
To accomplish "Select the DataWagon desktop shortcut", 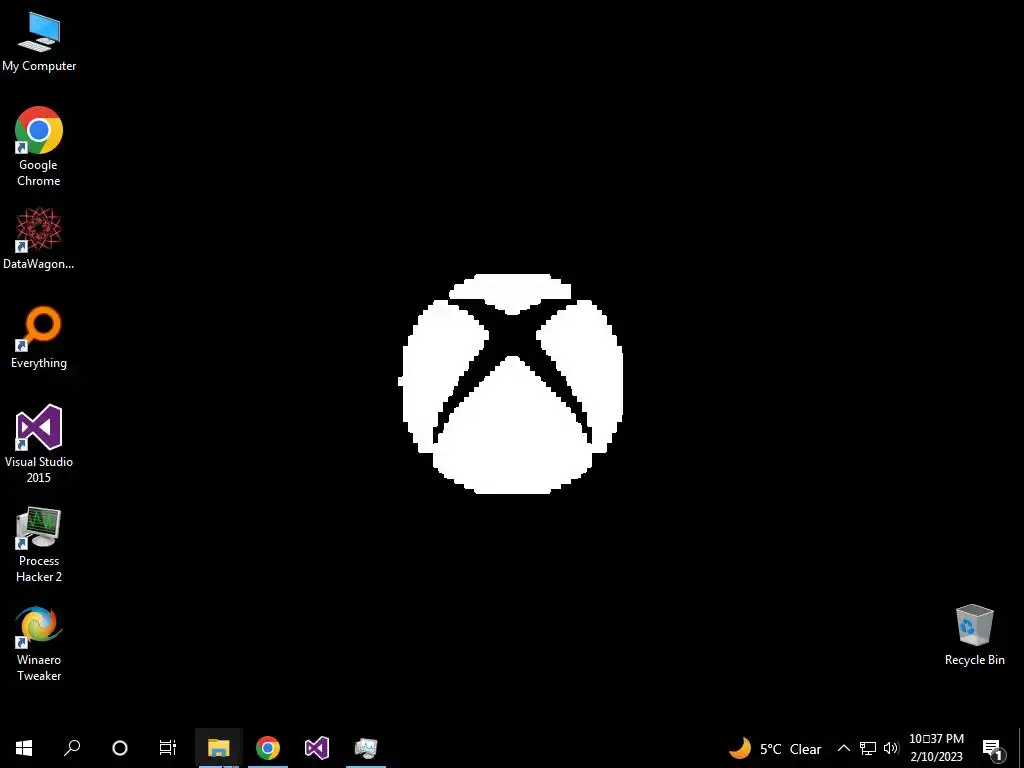I will [x=39, y=238].
